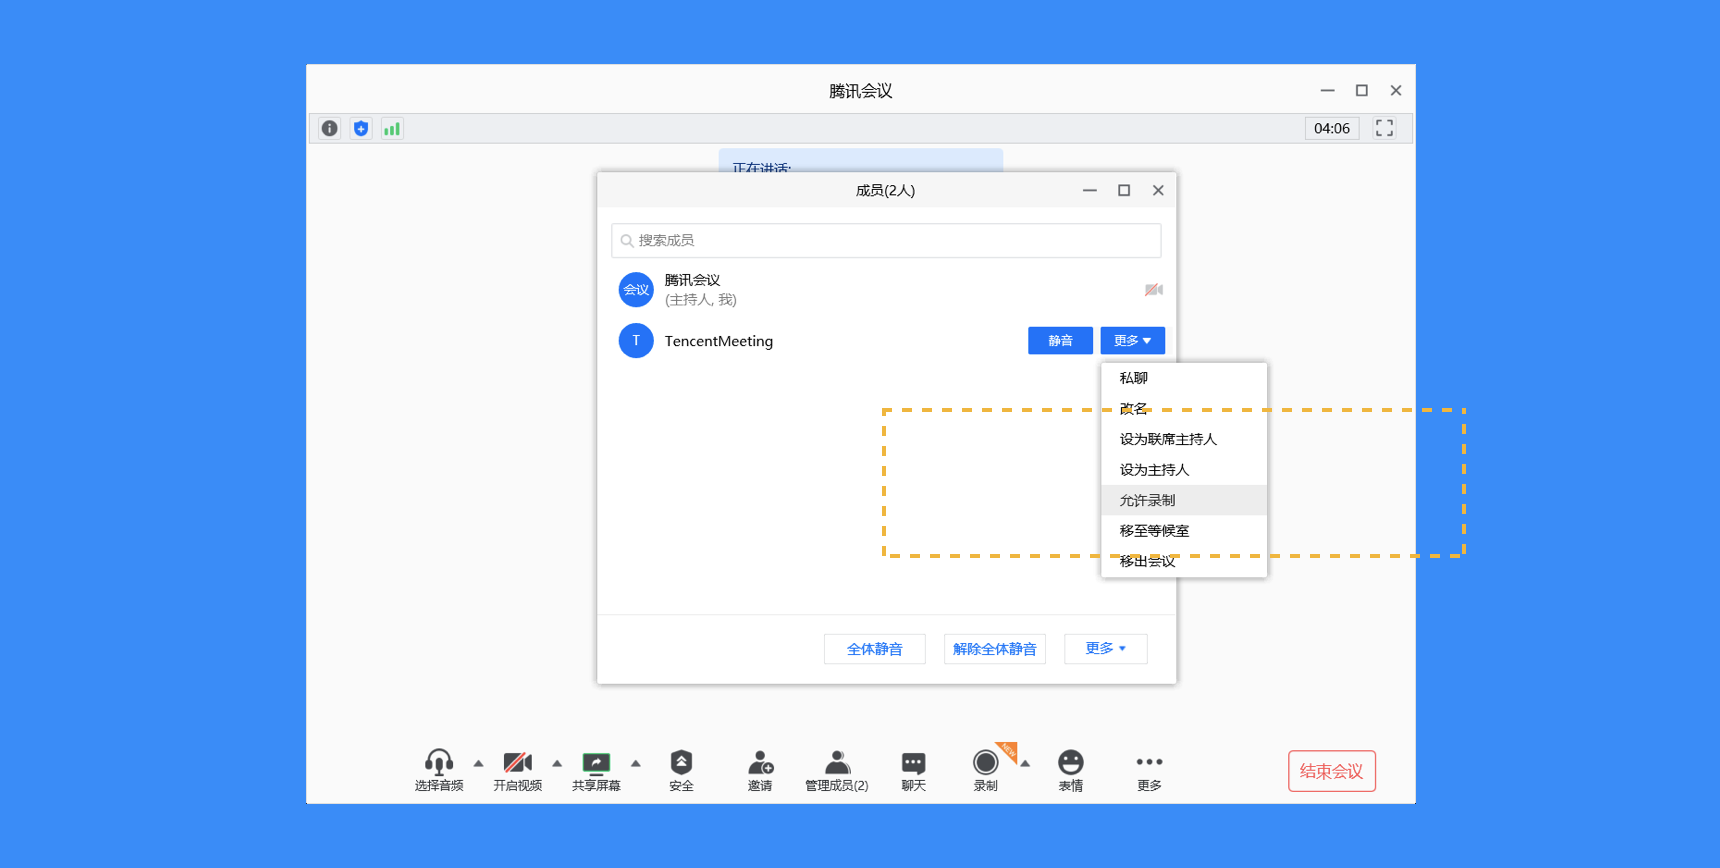Viewport: 1720px width, 868px height.
Task: Enter fullscreen mode via the corner brackets icon
Action: [x=1384, y=128]
